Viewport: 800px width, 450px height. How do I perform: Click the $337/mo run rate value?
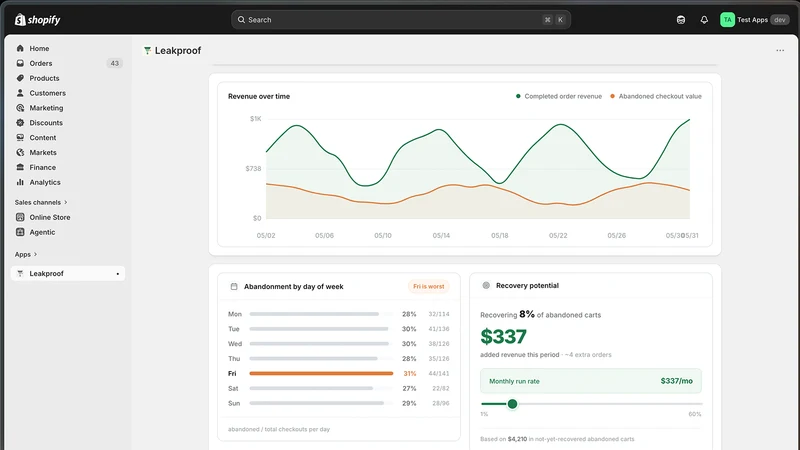coord(677,381)
